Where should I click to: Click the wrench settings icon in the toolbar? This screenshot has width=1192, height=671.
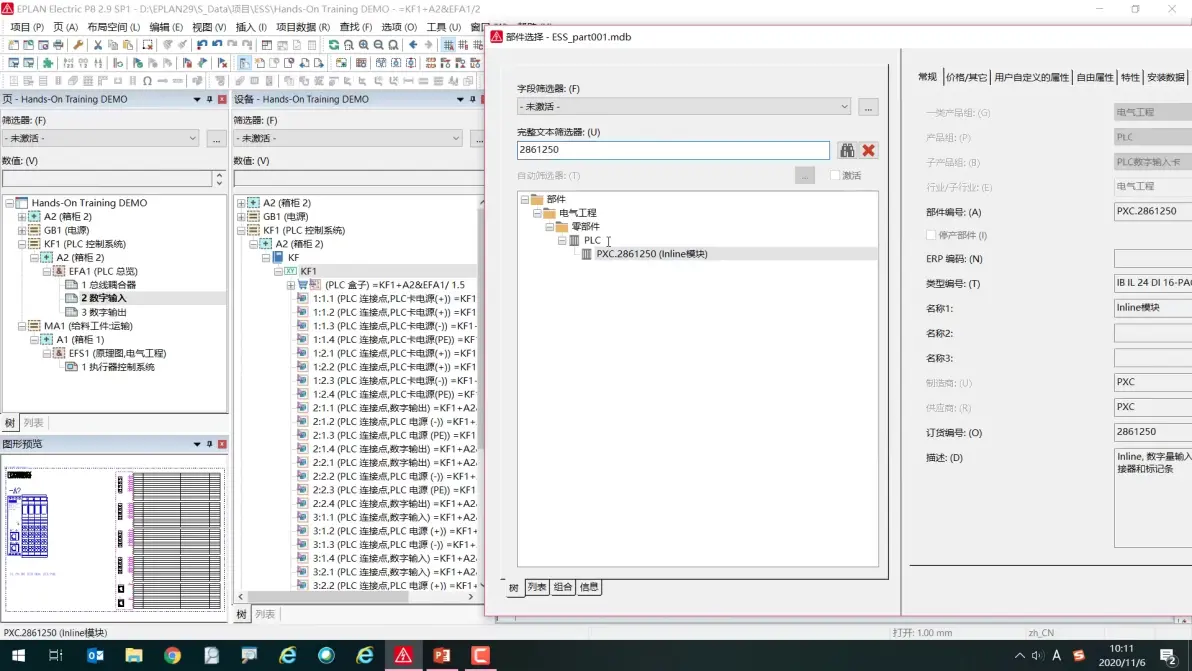point(78,45)
